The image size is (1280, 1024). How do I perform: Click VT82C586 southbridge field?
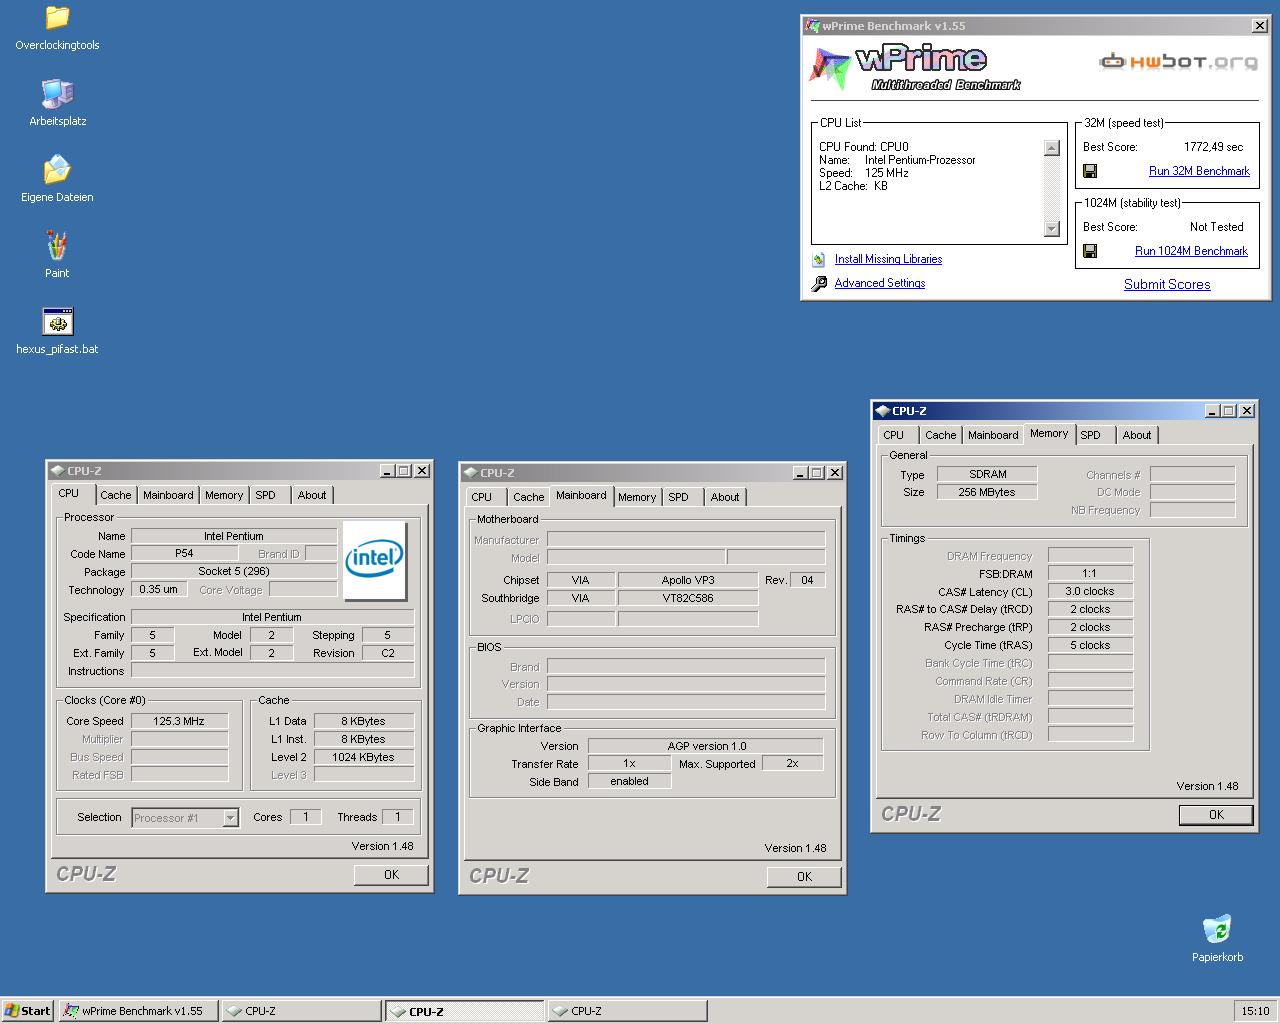point(688,598)
